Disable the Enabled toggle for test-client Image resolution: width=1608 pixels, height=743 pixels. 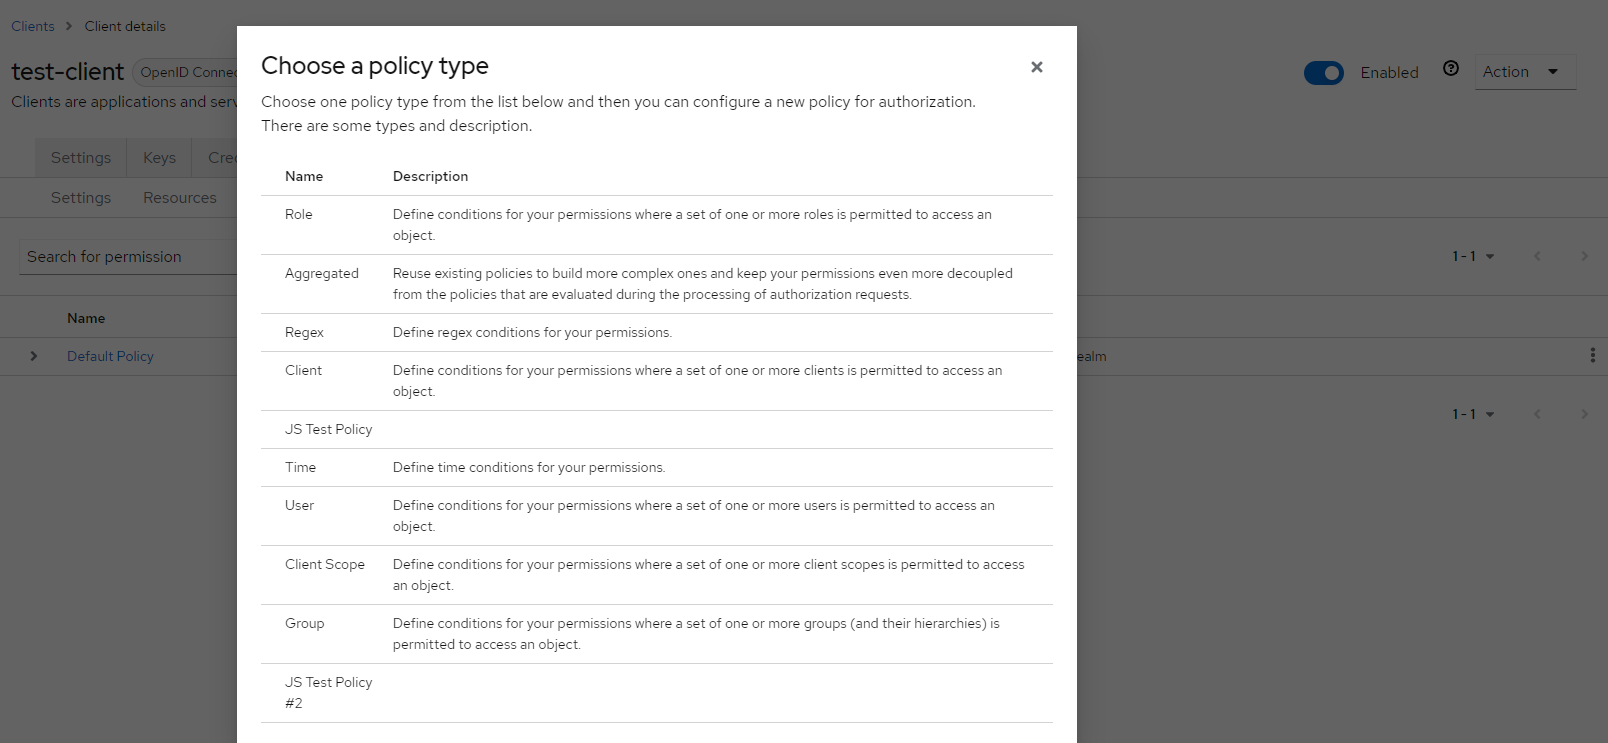point(1323,72)
